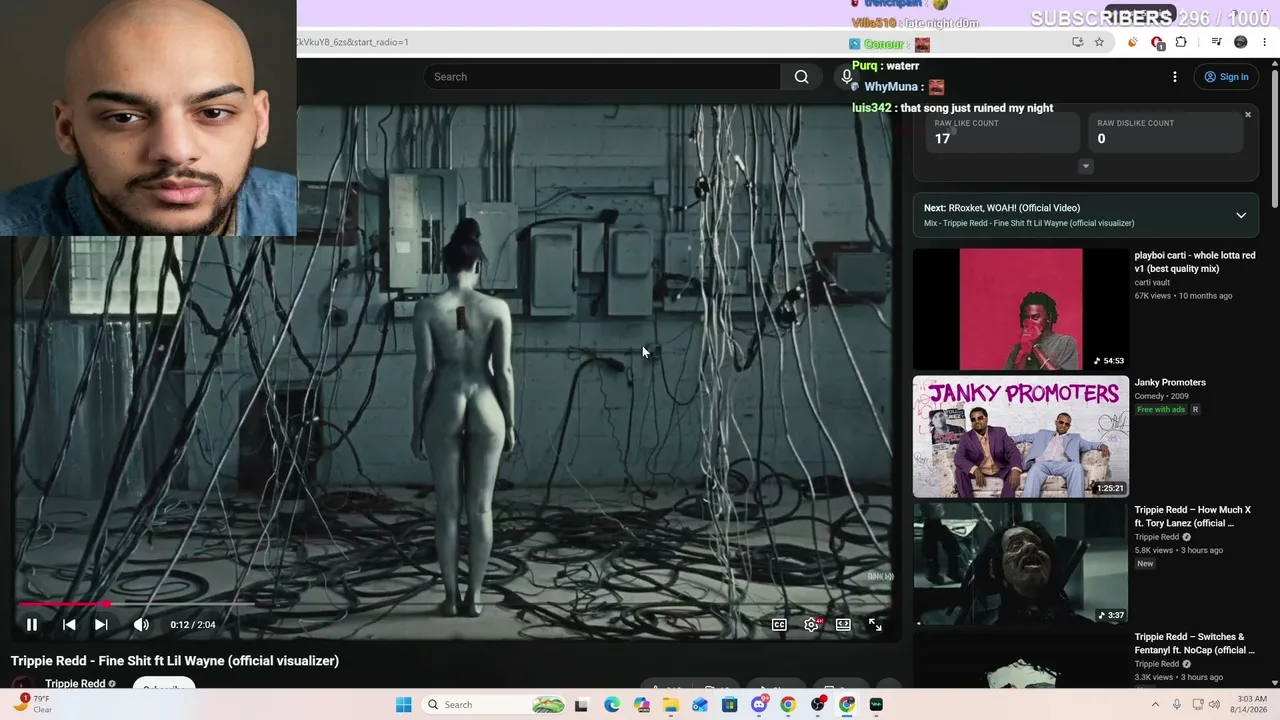The height and width of the screenshot is (720, 1280).
Task: Open Outlook from the taskbar
Action: click(x=700, y=705)
